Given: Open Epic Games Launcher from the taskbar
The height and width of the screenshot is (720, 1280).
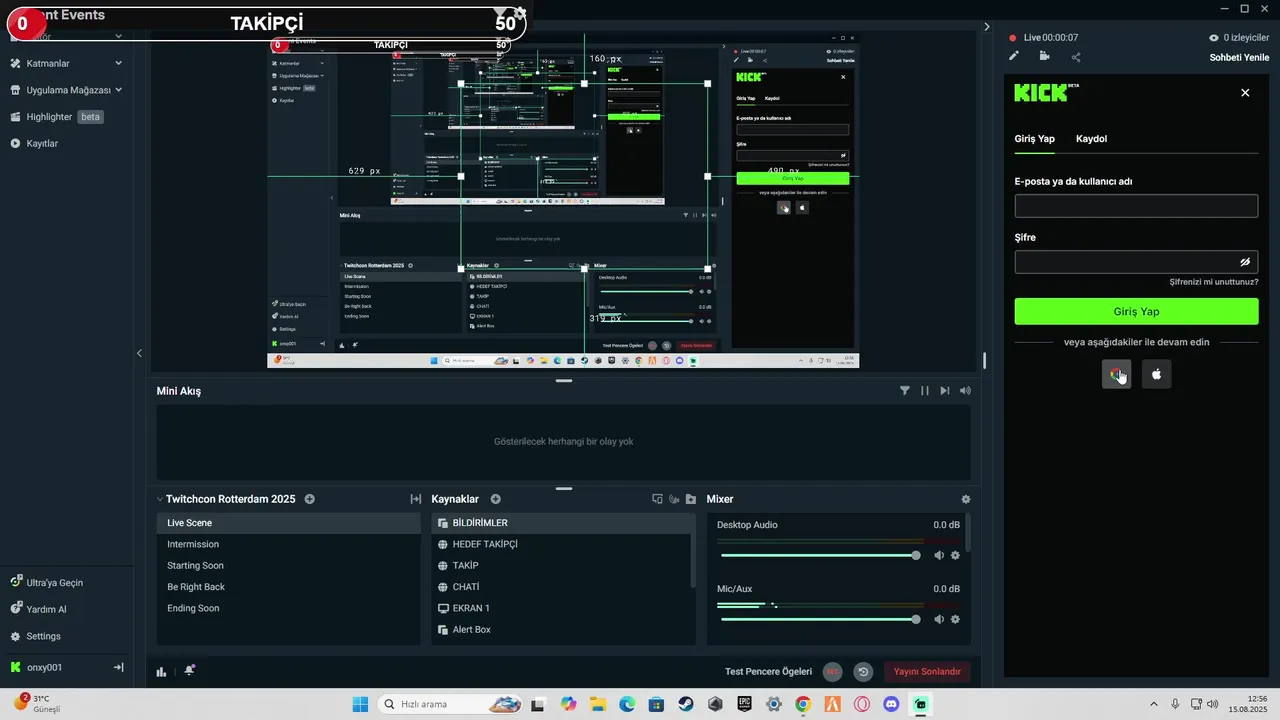Looking at the screenshot, I should 744,704.
